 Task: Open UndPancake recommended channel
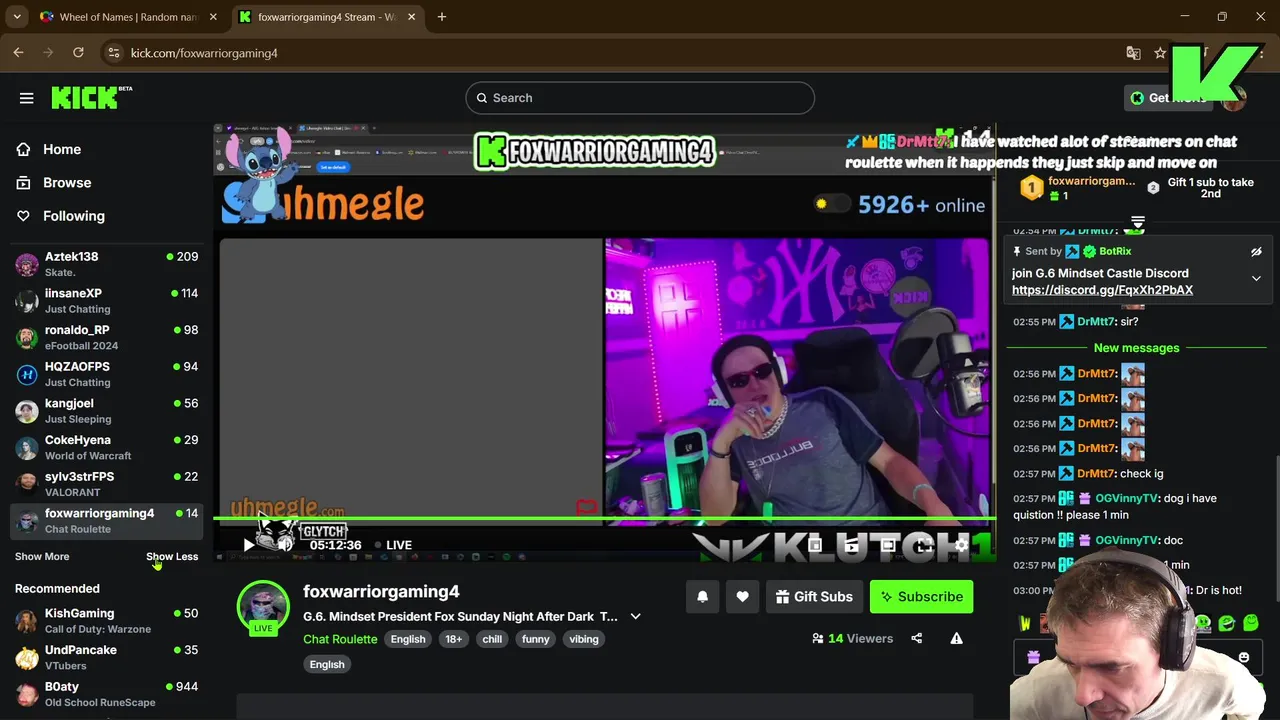click(x=107, y=658)
